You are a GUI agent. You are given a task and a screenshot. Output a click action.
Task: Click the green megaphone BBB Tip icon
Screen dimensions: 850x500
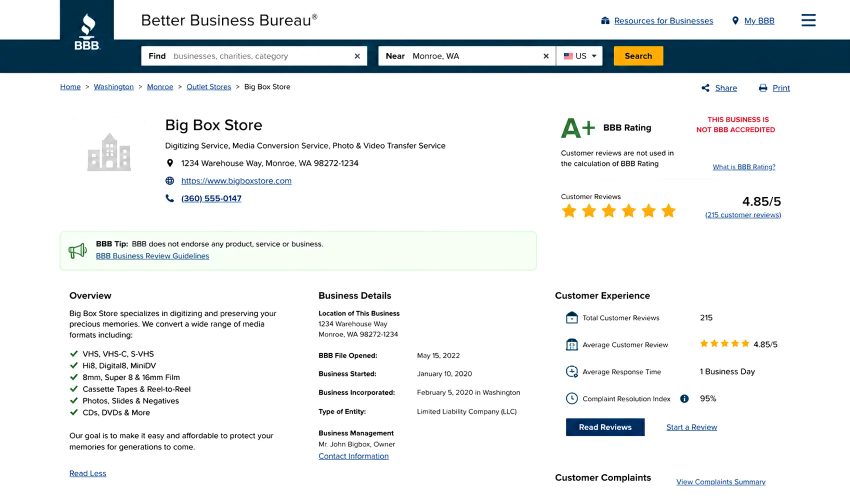[x=78, y=251]
